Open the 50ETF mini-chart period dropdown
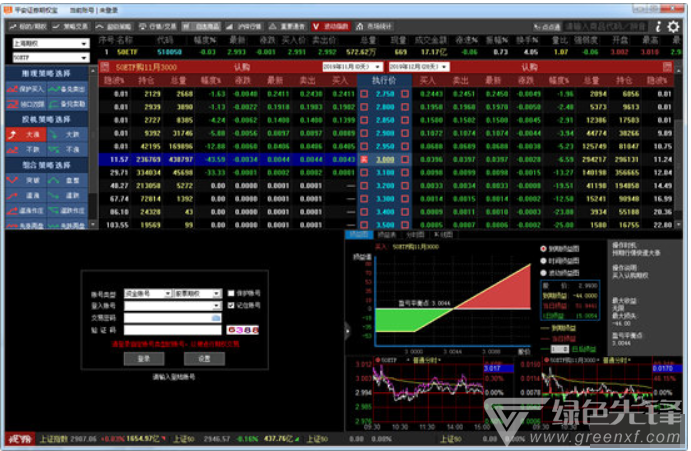The width and height of the screenshot is (691, 451). (427, 360)
